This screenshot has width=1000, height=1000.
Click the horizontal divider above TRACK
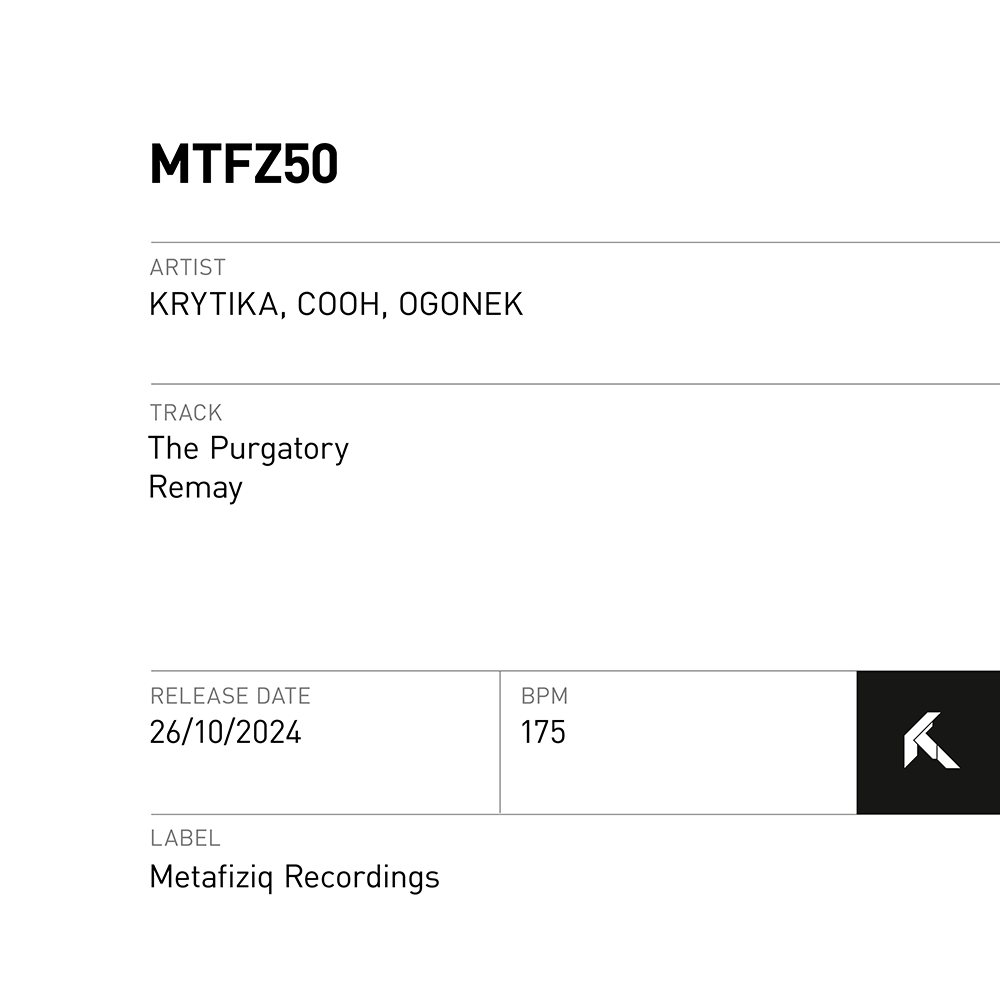[x=575, y=384]
